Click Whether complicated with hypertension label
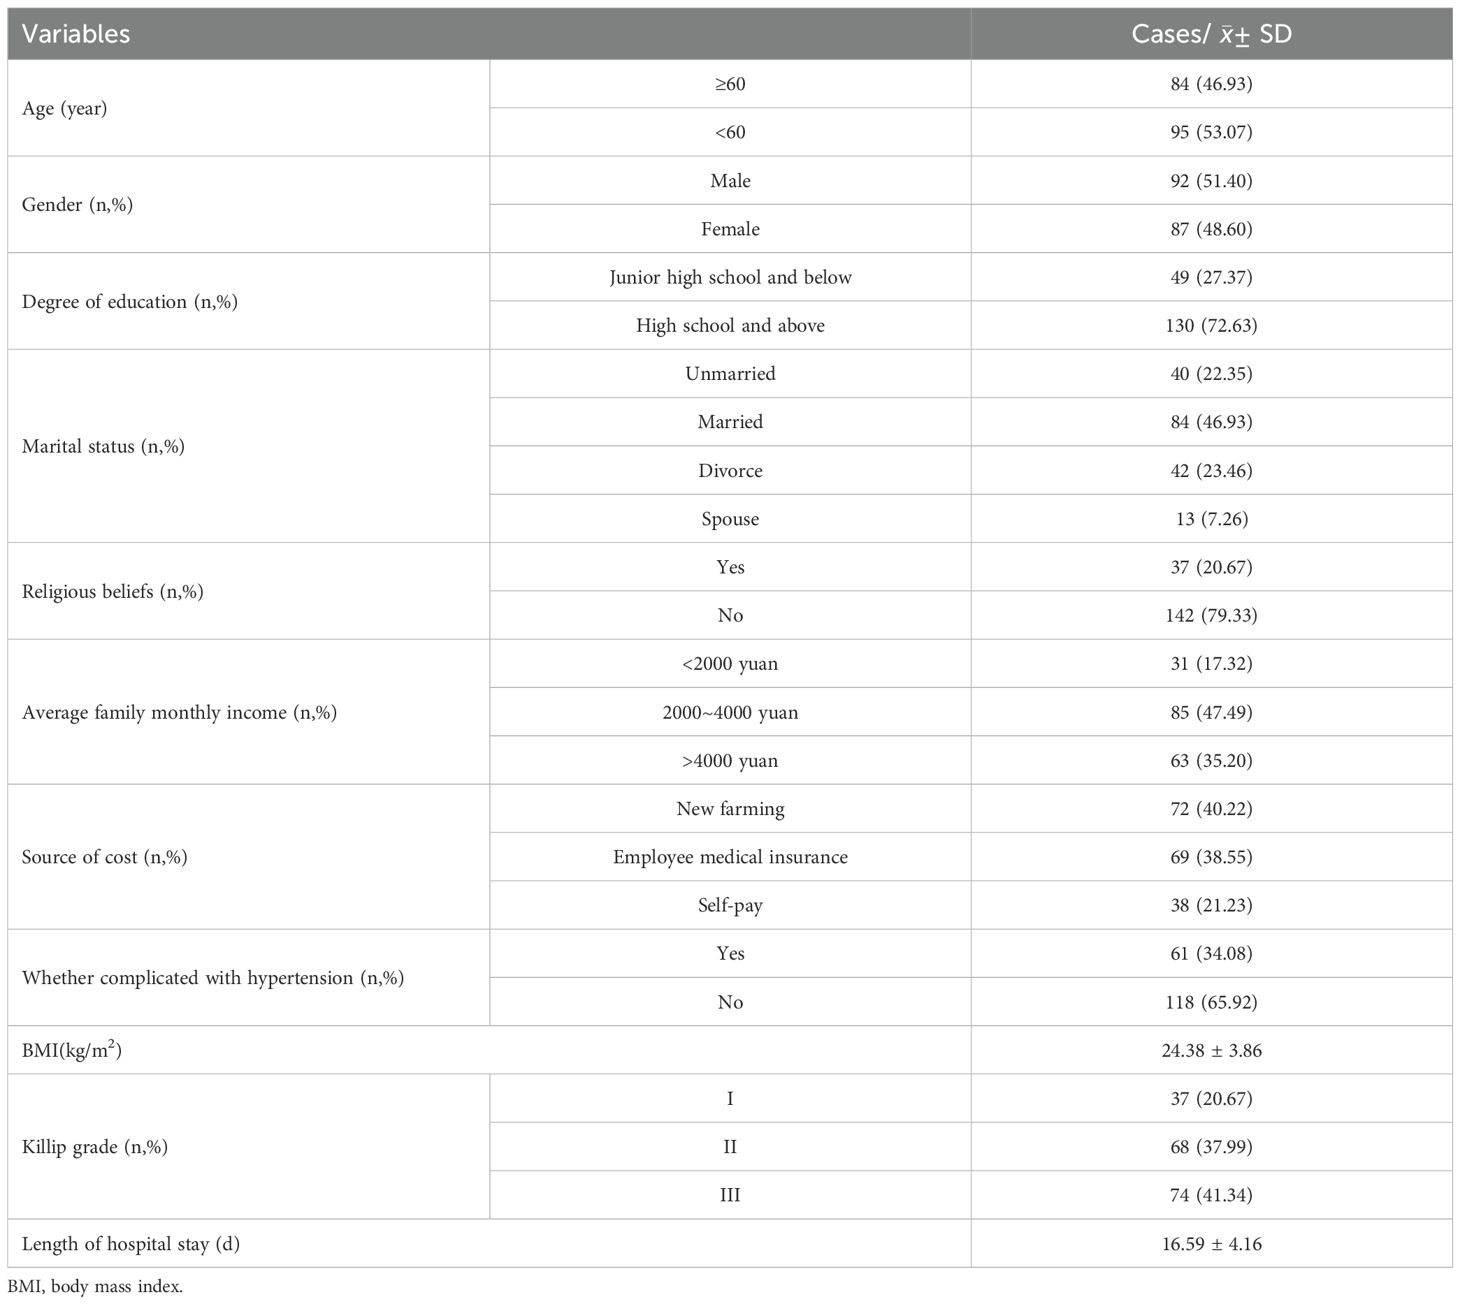 (213, 978)
